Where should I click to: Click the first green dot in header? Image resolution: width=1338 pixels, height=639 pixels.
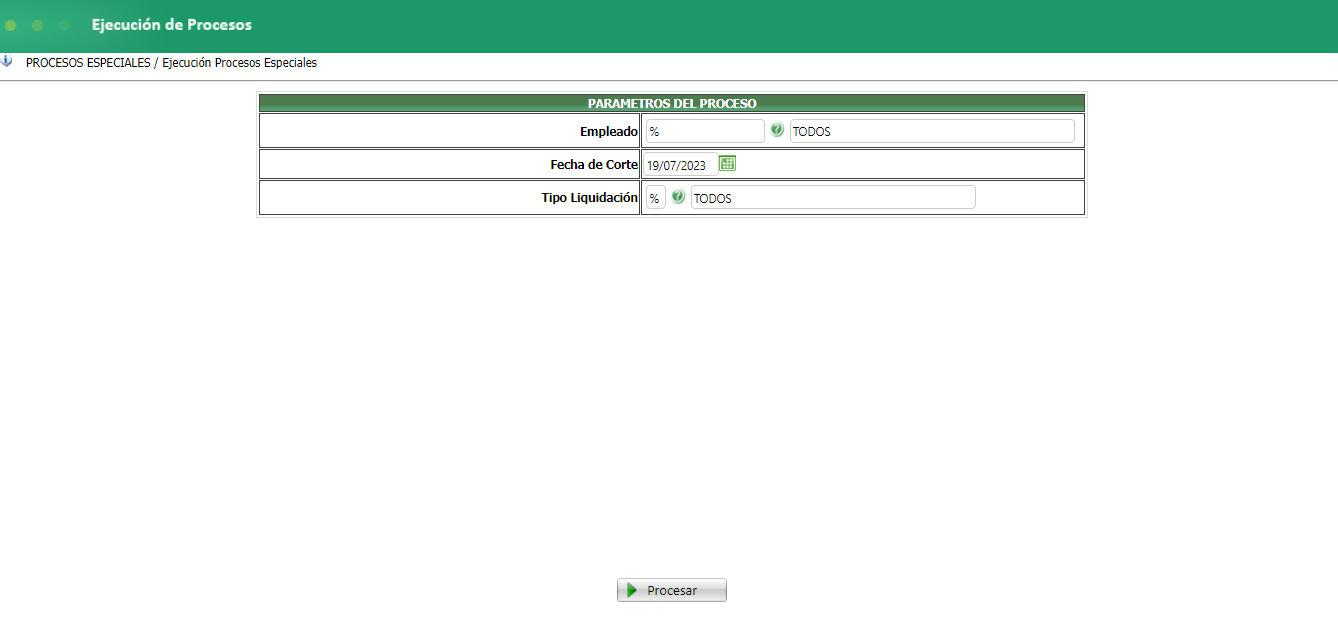[x=11, y=25]
